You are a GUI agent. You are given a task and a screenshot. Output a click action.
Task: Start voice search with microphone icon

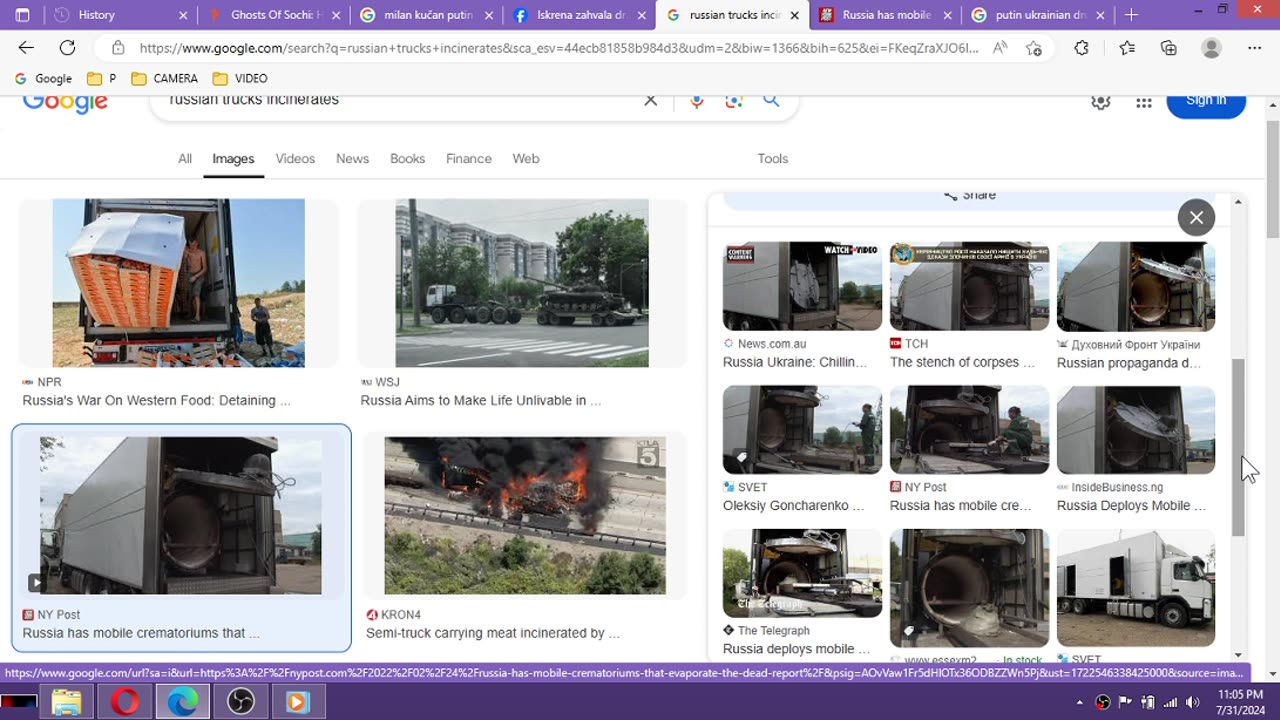[x=697, y=100]
